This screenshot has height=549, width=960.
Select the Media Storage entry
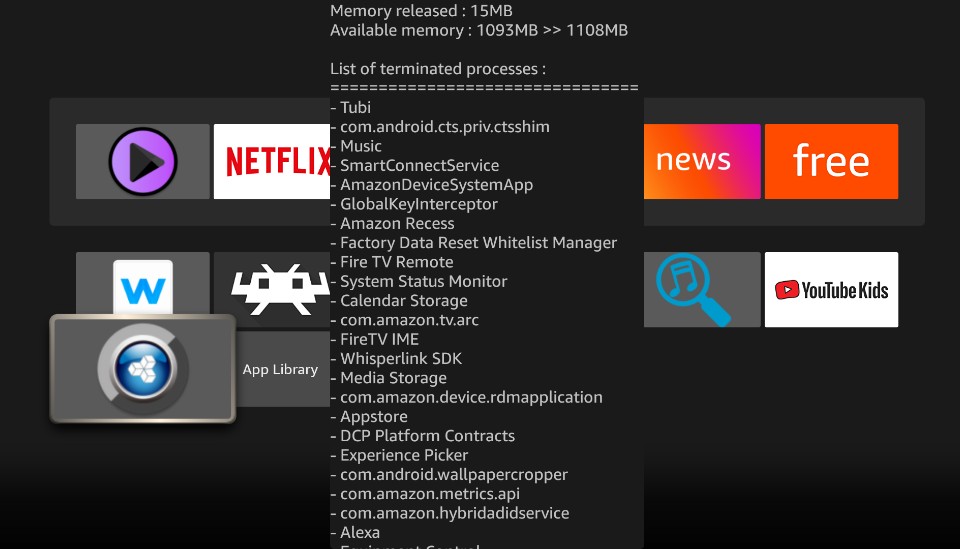point(389,378)
